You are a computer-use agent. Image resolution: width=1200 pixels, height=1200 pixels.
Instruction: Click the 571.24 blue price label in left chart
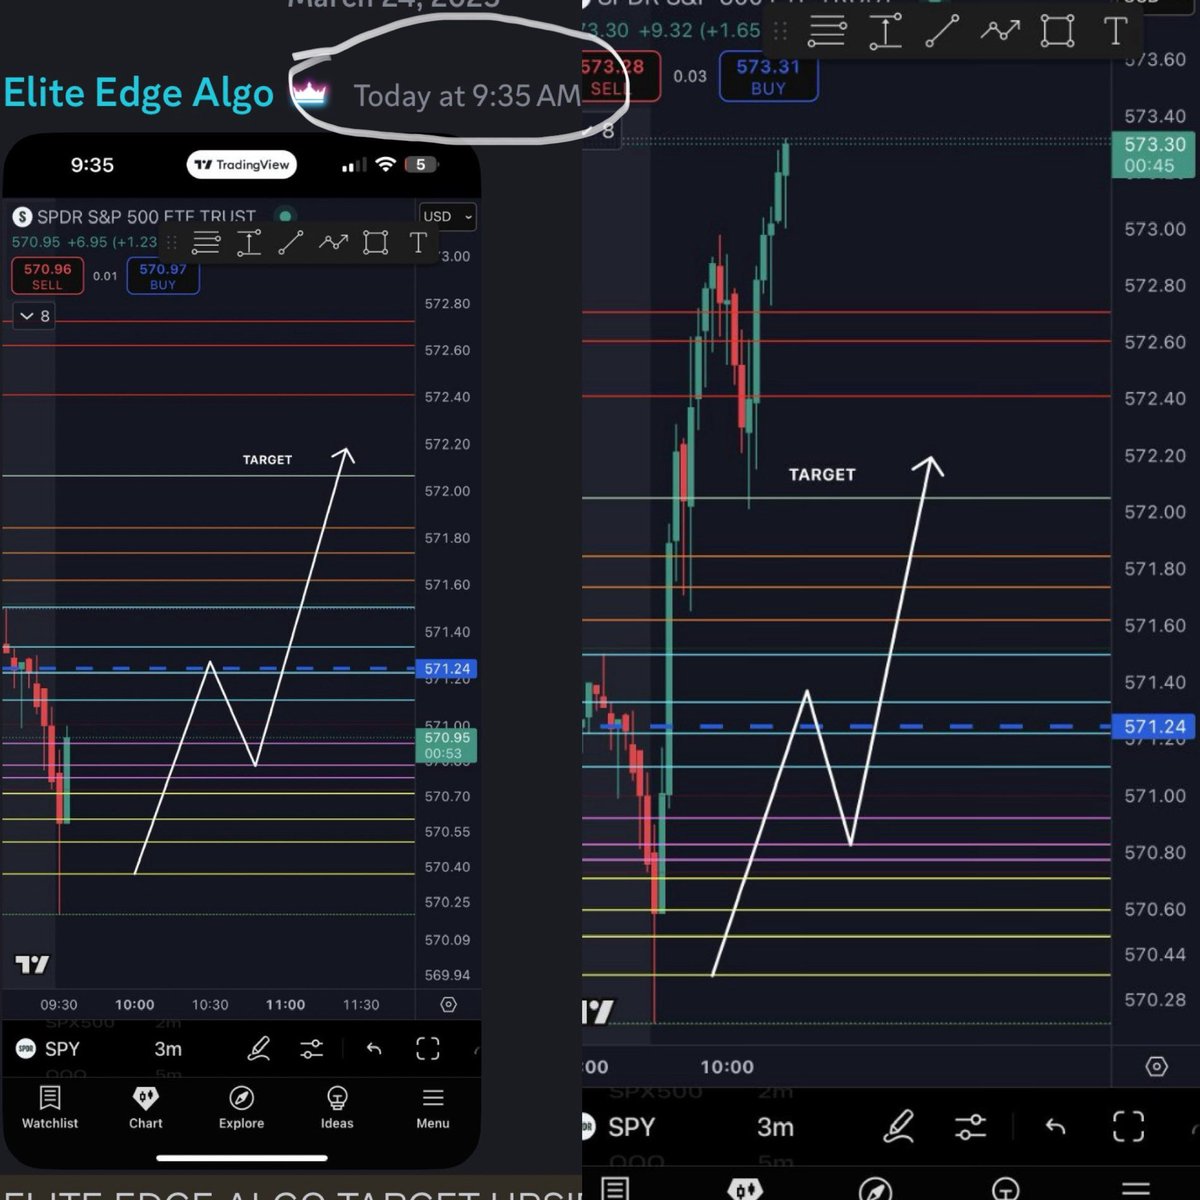click(446, 669)
